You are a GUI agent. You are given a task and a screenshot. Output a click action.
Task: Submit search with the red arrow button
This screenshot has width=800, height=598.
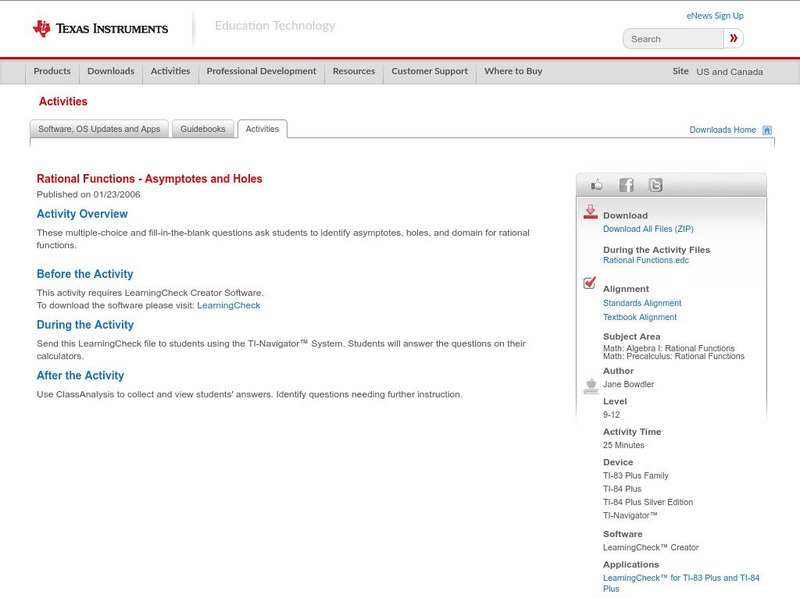[x=734, y=39]
